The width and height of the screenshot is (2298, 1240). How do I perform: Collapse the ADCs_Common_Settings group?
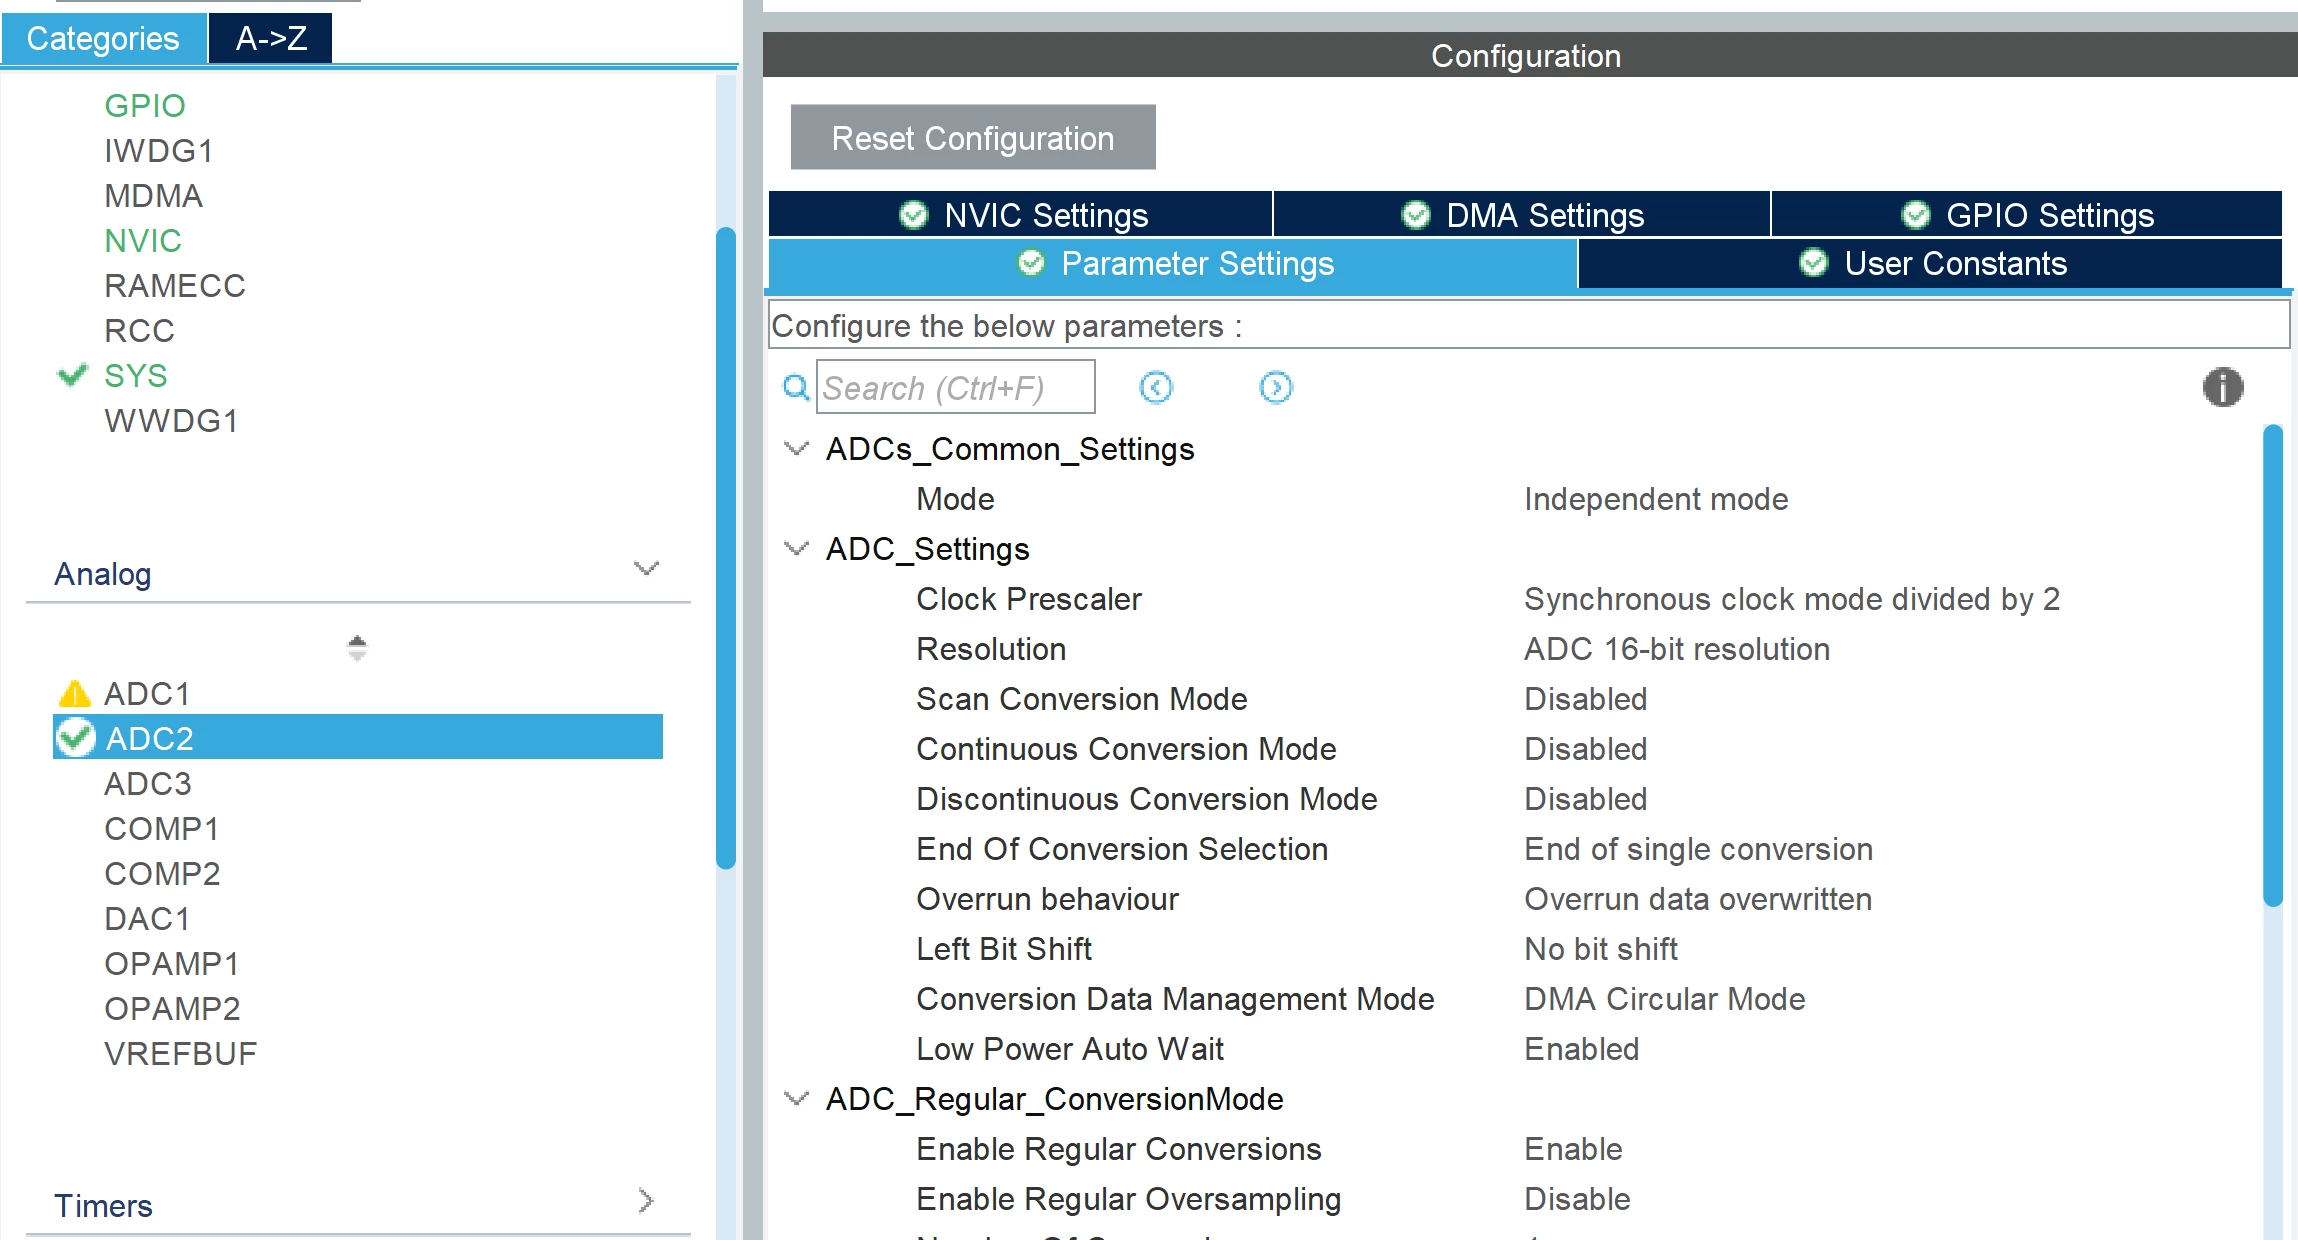click(796, 448)
